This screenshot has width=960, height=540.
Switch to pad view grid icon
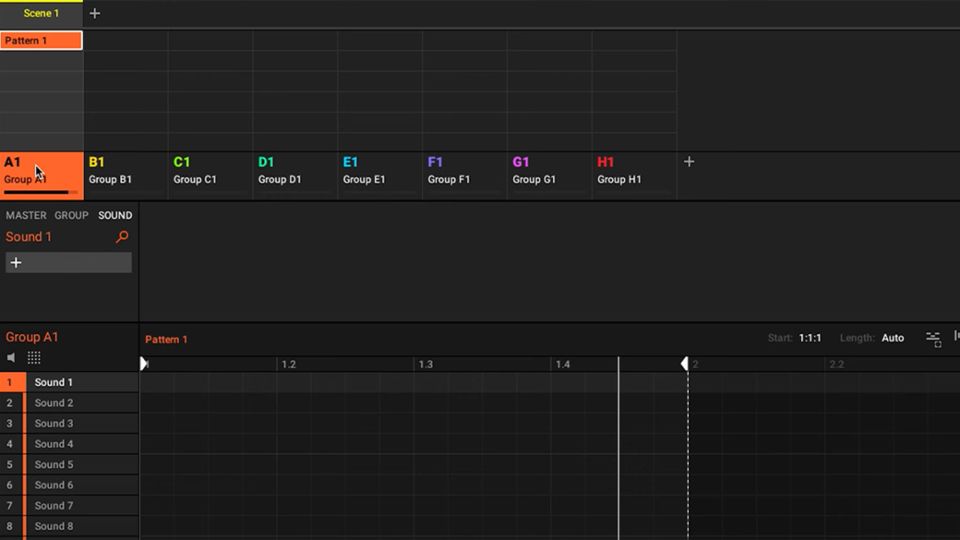point(34,358)
